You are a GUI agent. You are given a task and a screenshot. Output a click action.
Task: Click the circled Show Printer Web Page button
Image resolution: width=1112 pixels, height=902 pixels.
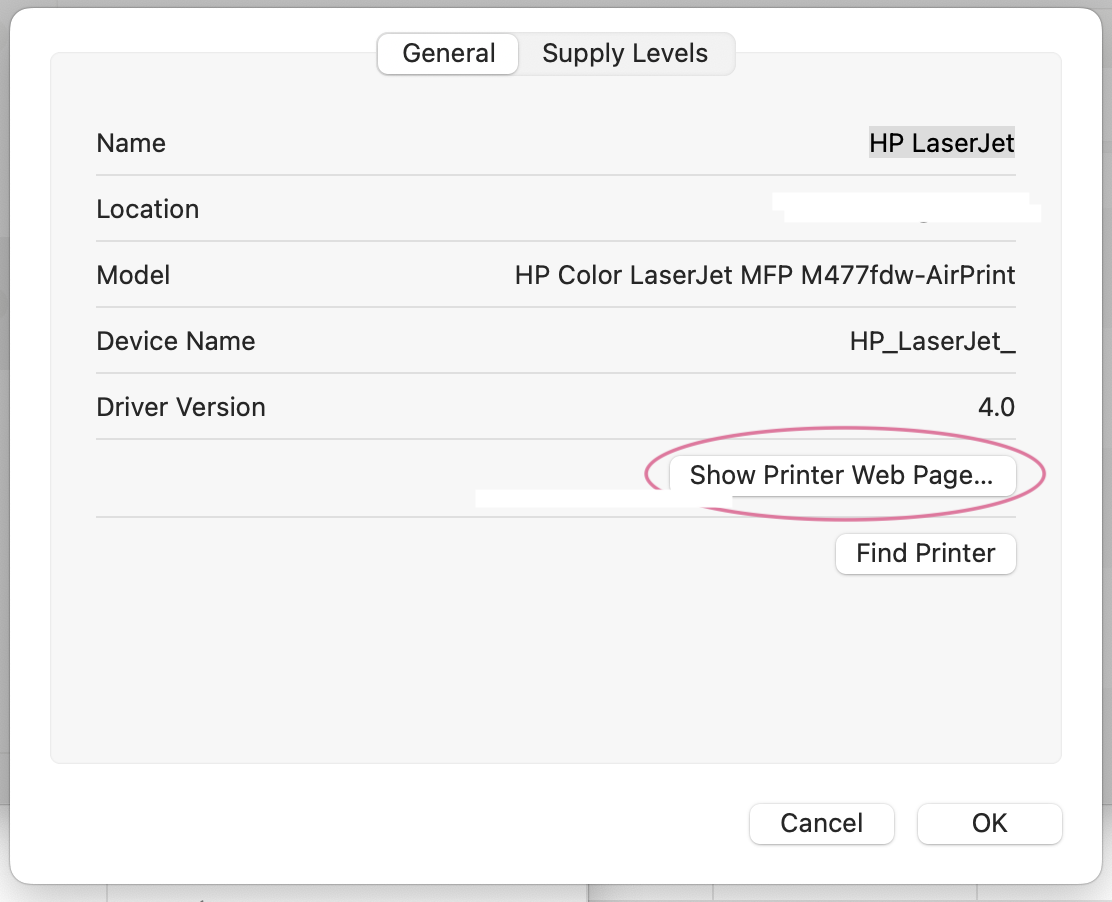coord(842,475)
